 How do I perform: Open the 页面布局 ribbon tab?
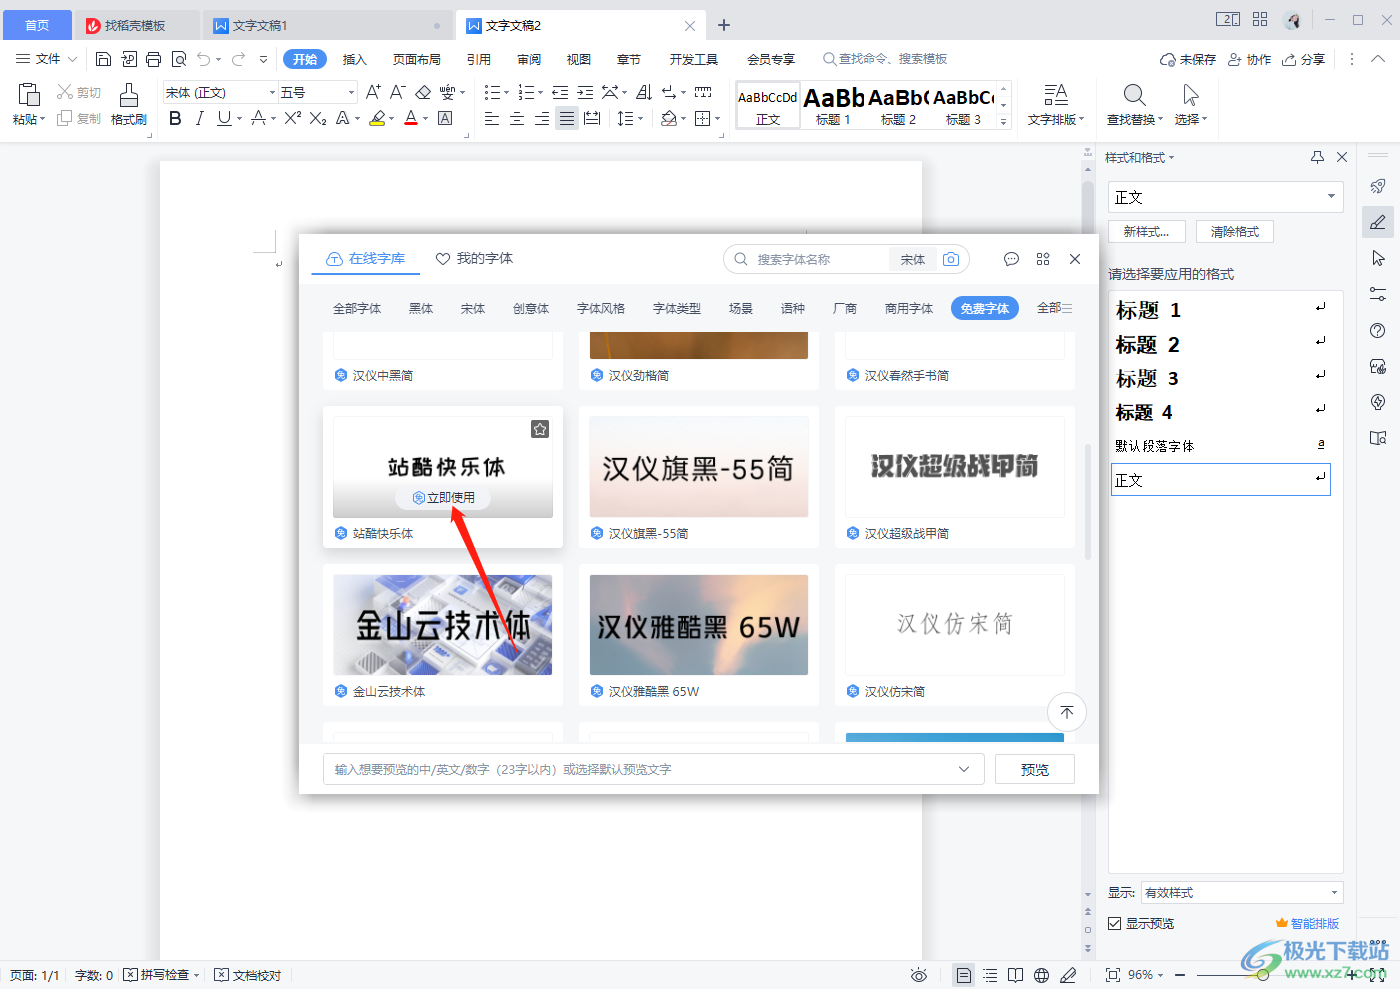click(x=417, y=59)
